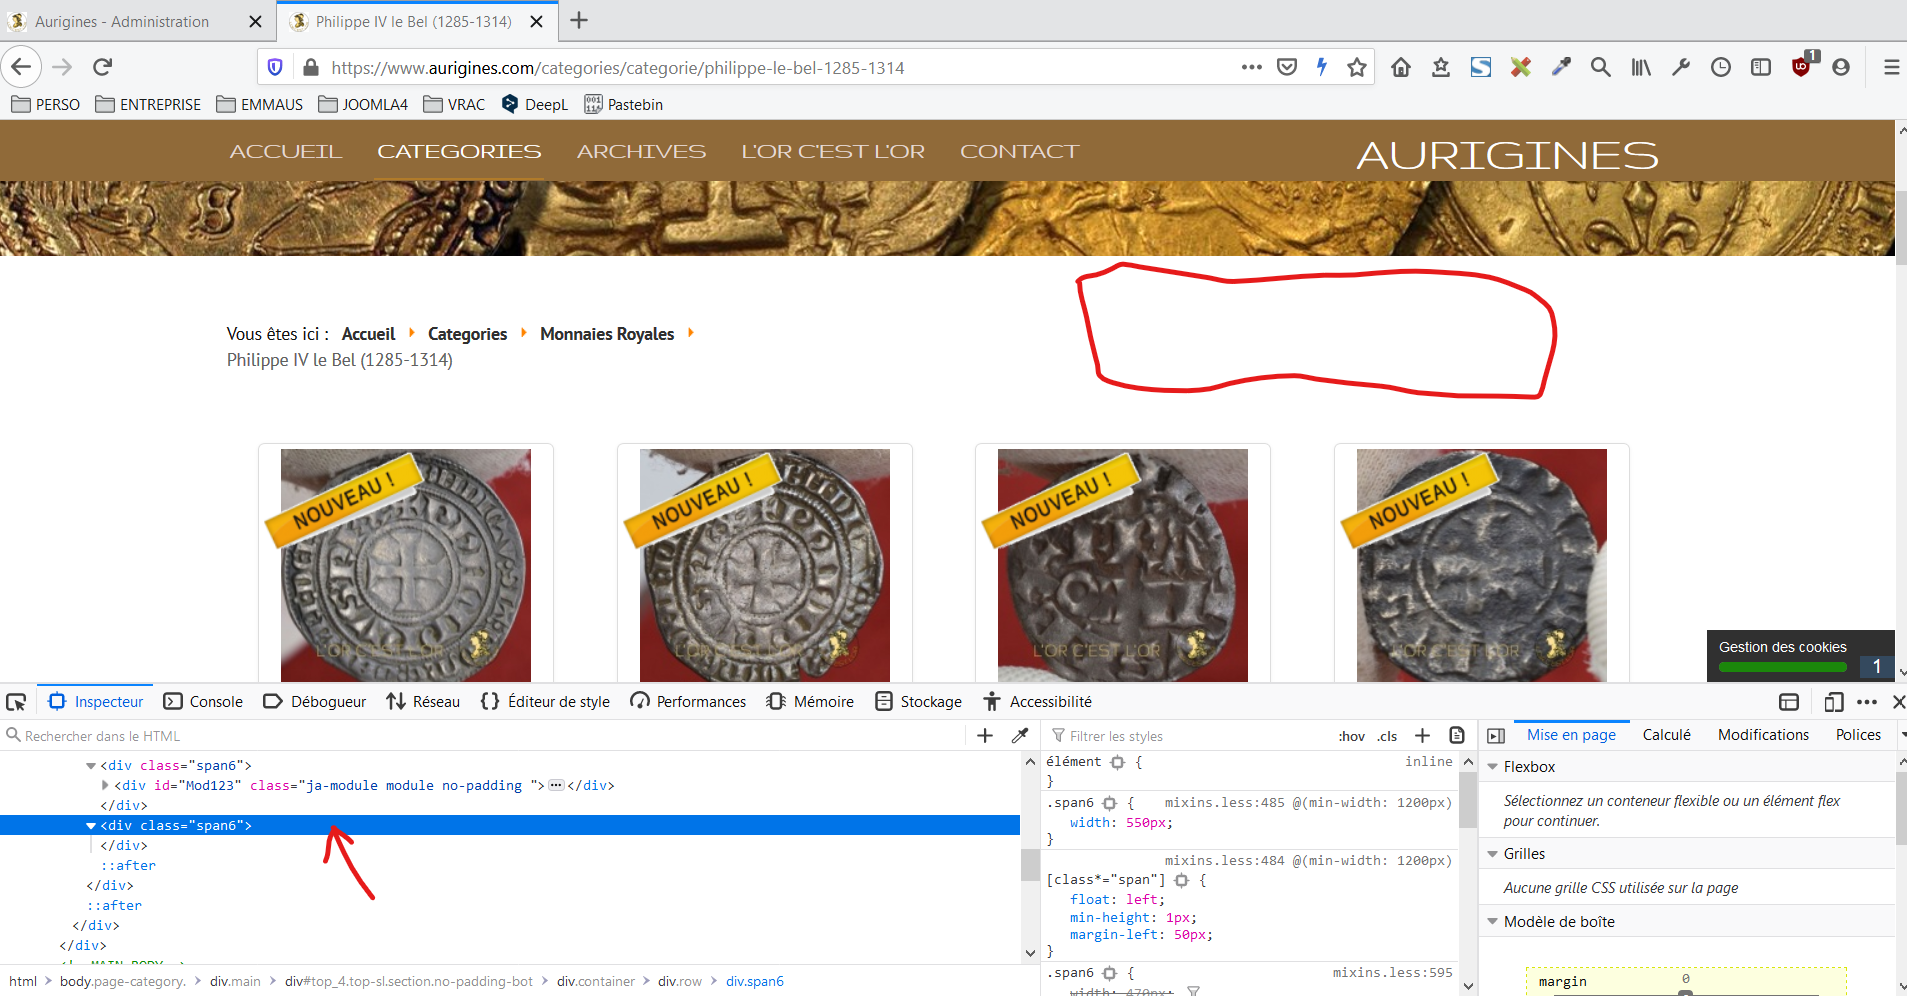Screen dimensions: 1907x996
Task: Collapse the Modèle de boîte section
Action: coord(1493,922)
